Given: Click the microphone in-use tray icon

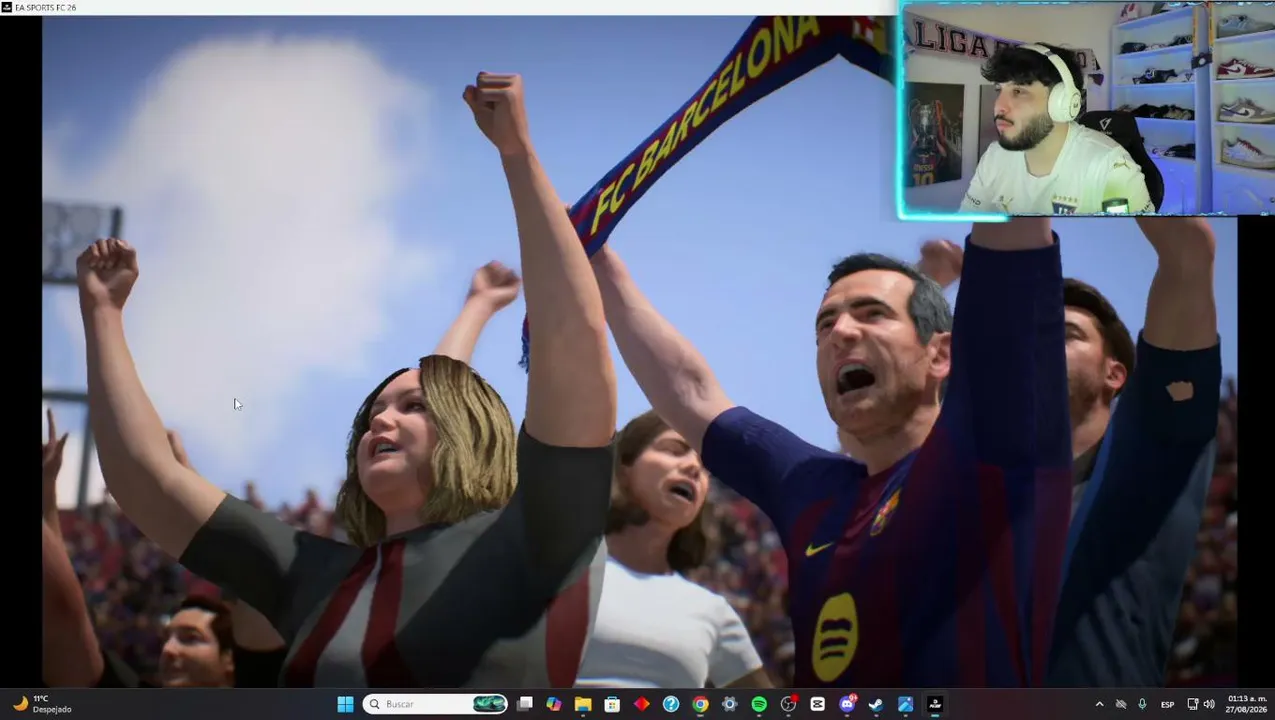Looking at the screenshot, I should coord(1142,704).
